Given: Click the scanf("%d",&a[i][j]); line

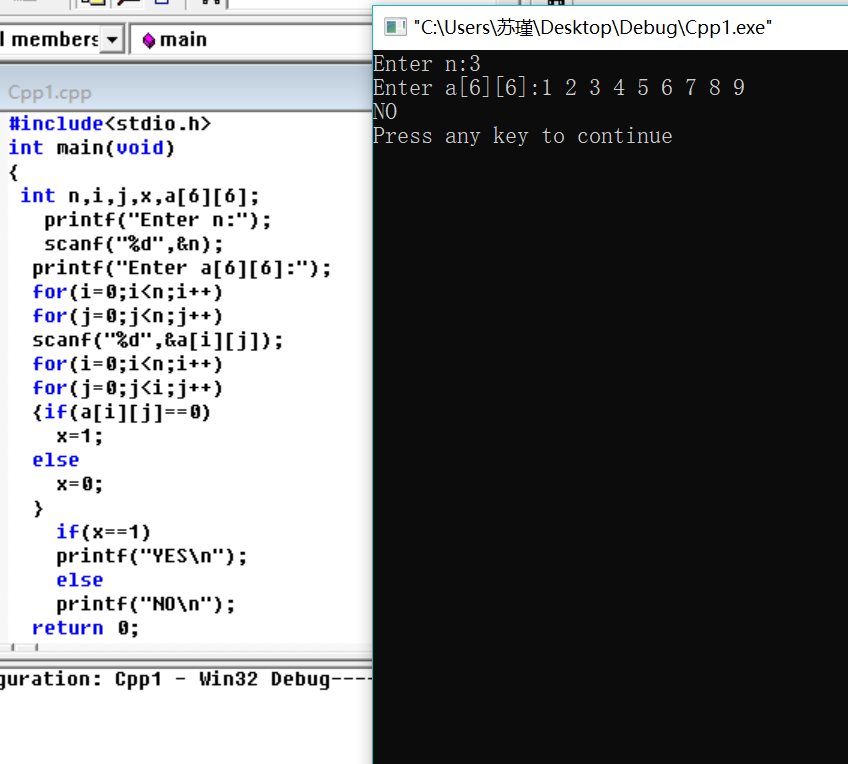Looking at the screenshot, I should pos(157,340).
